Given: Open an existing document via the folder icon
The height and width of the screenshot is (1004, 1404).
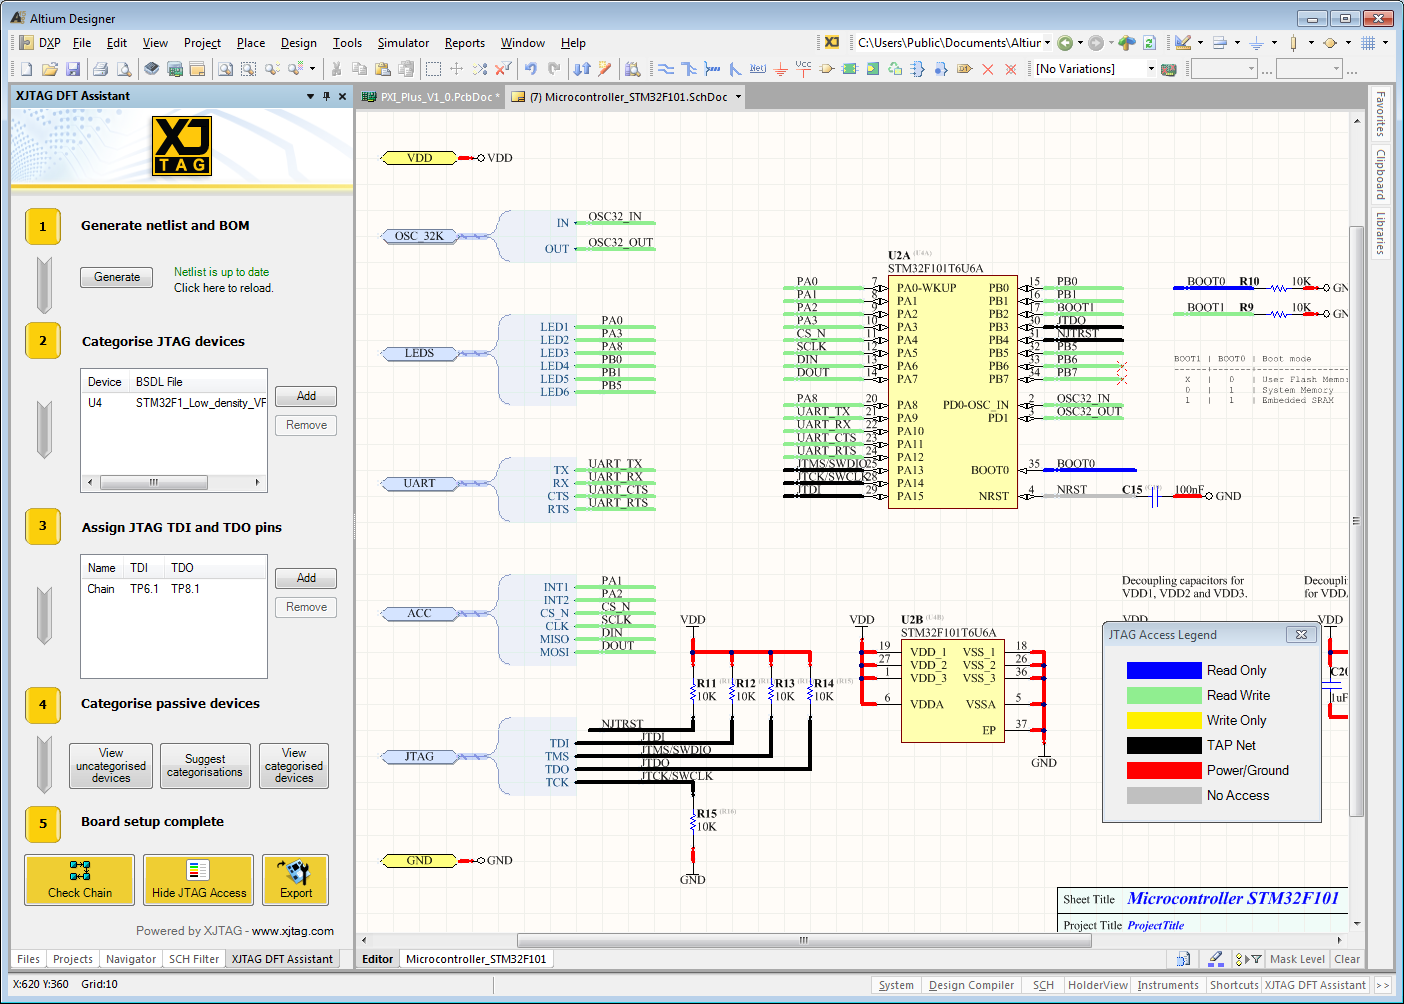Looking at the screenshot, I should (49, 69).
